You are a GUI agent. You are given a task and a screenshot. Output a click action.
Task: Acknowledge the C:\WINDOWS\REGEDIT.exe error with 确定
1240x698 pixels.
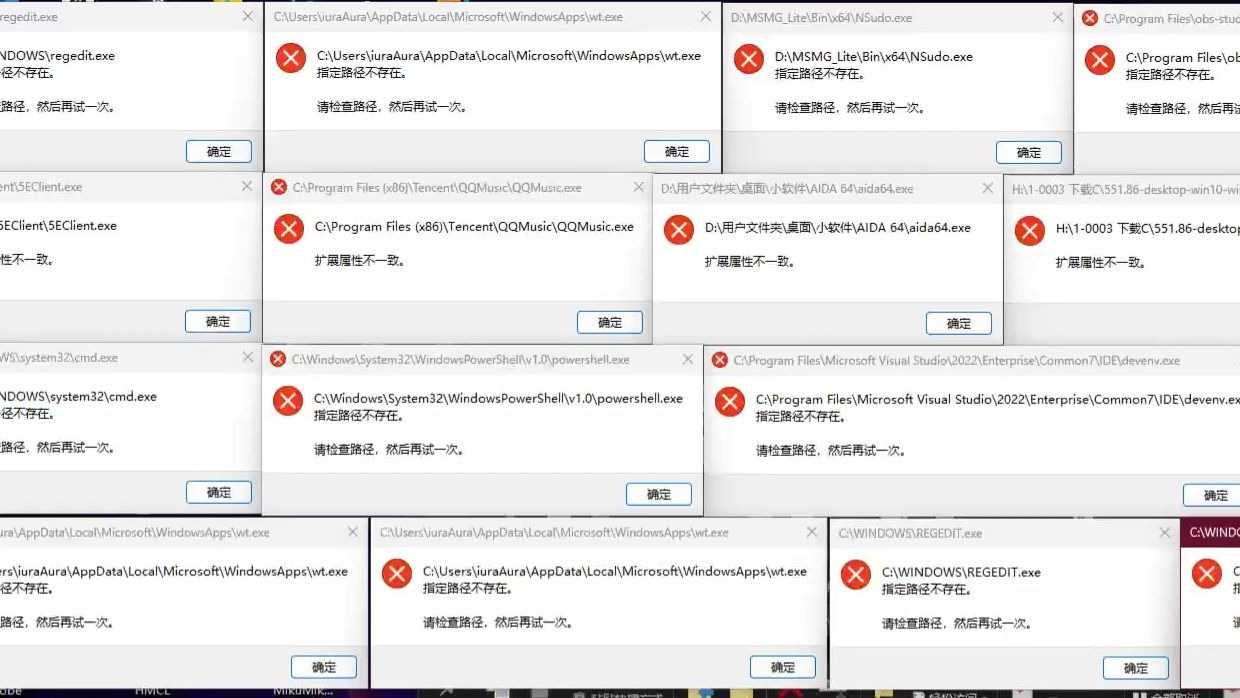click(1136, 668)
